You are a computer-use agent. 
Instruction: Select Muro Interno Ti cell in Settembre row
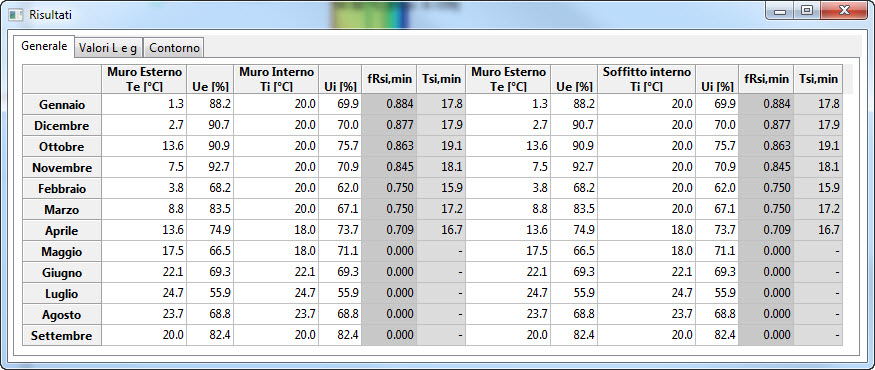click(276, 336)
